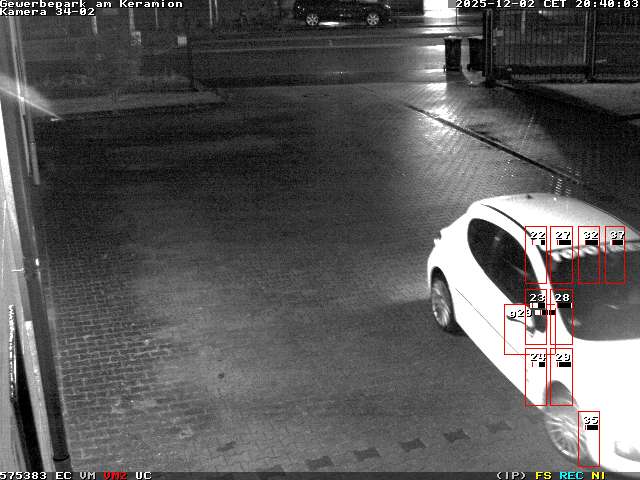Screen dimensions: 640x480
Task: Click the date and time stamp overlay
Action: (x=546, y=4)
